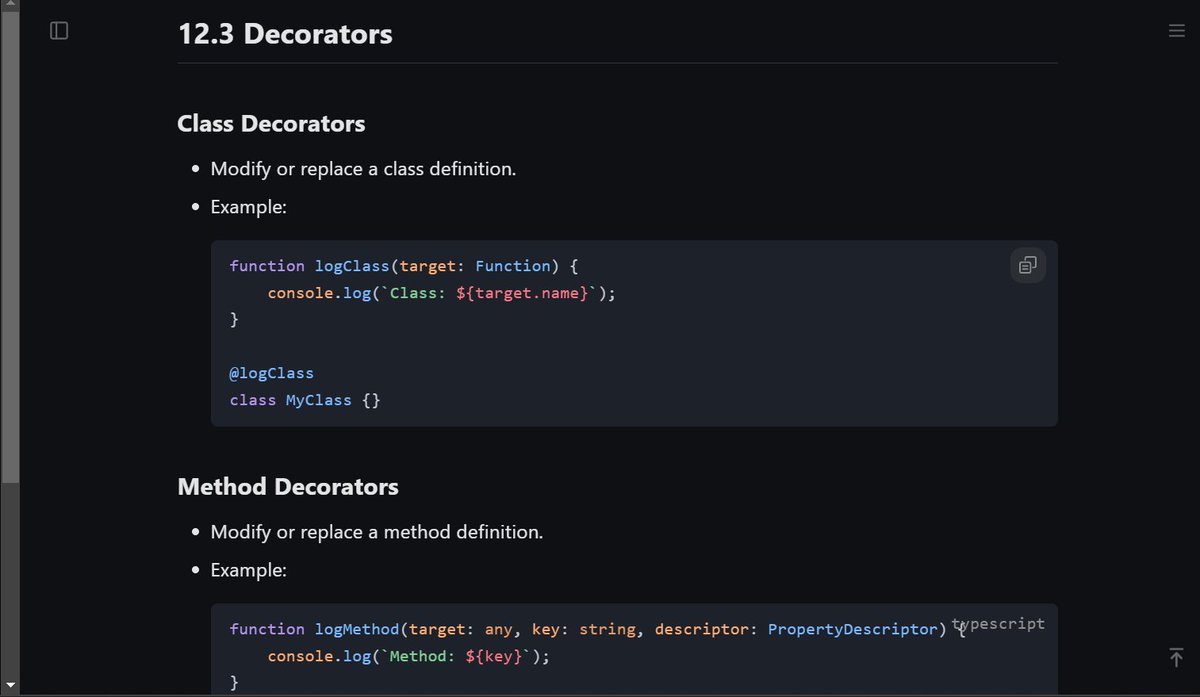Click the '@logClass' decorator line

[x=271, y=373]
